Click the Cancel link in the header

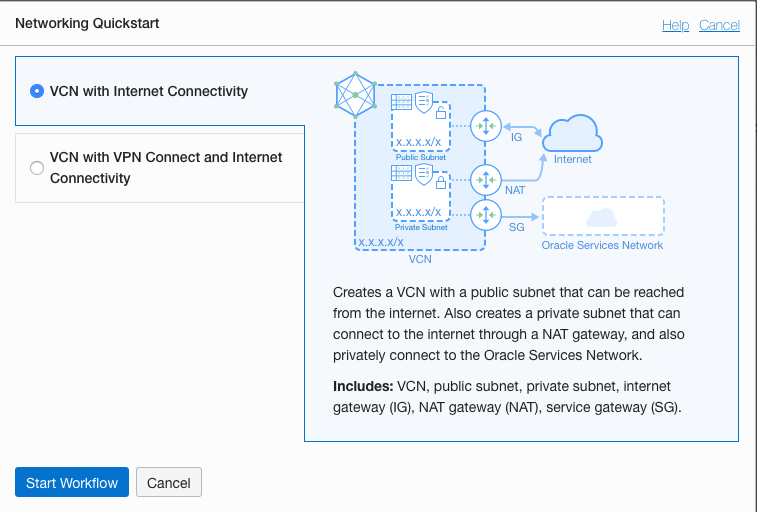[719, 25]
